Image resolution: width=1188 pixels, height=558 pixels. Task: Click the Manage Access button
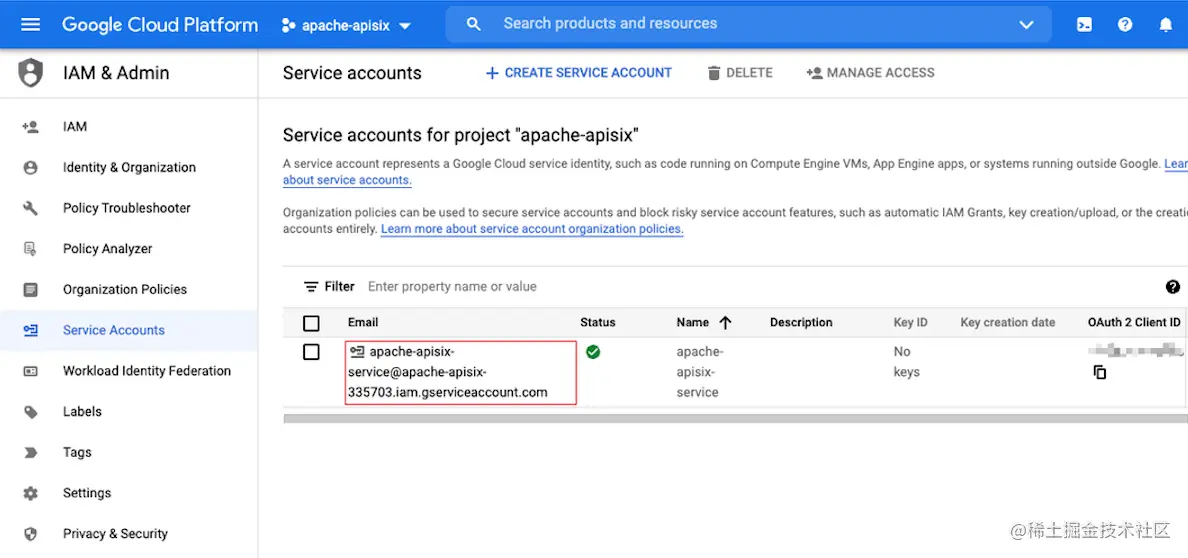870,73
